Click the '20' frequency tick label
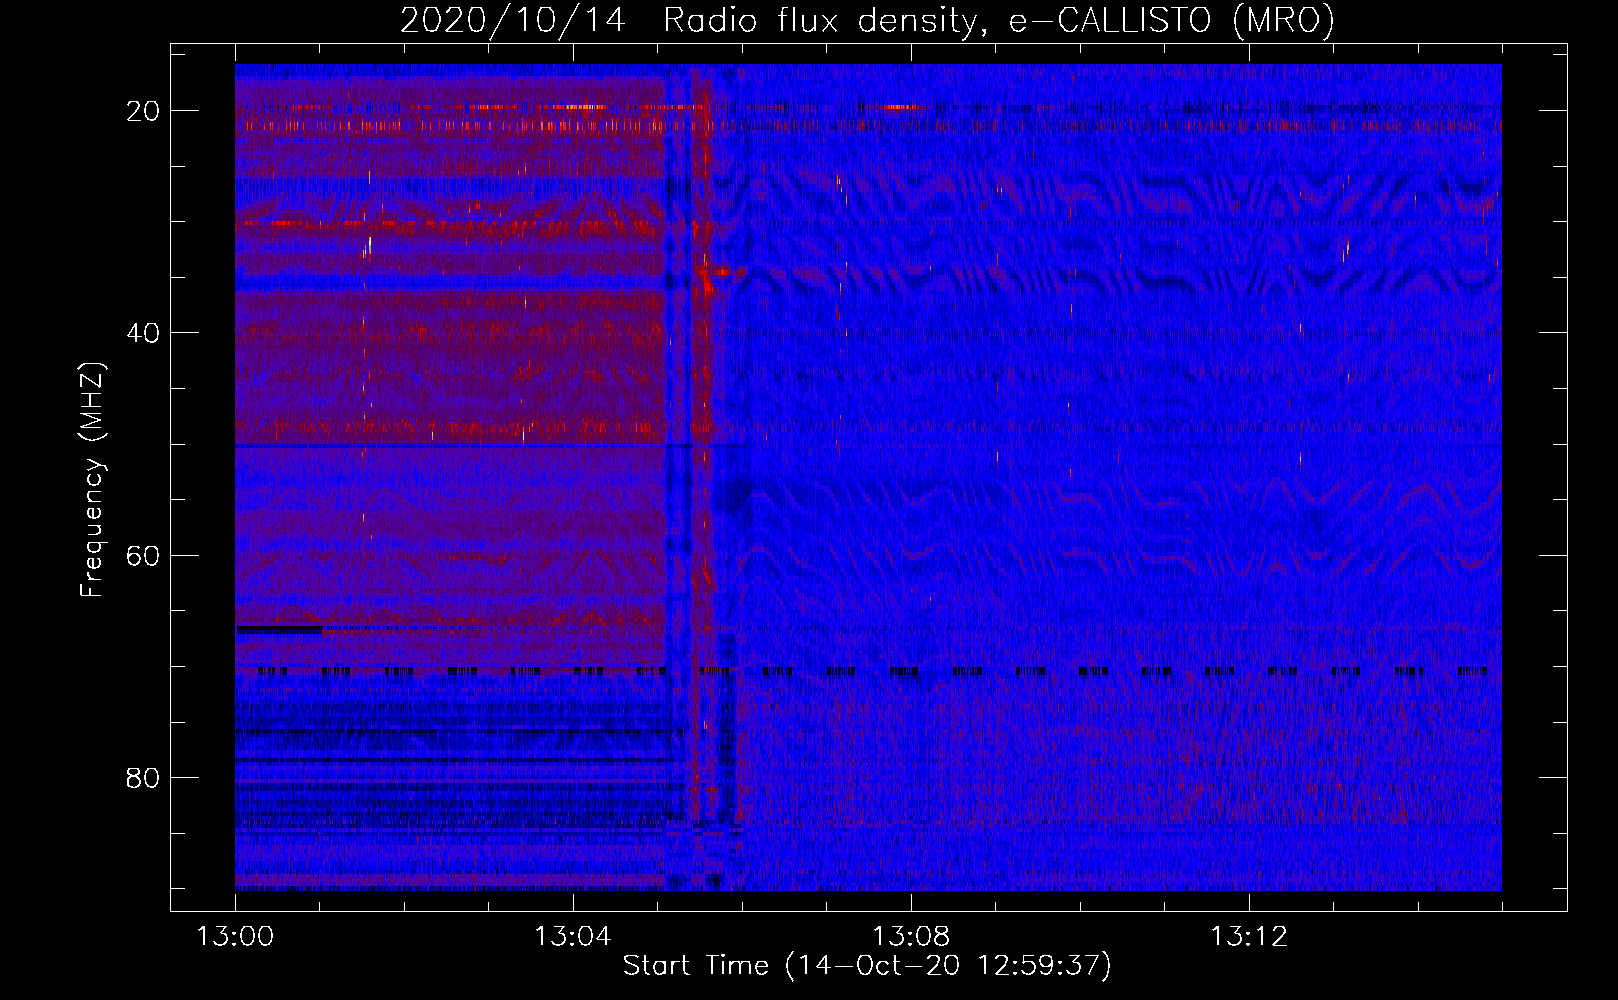Viewport: 1618px width, 1000px height. coord(143,111)
